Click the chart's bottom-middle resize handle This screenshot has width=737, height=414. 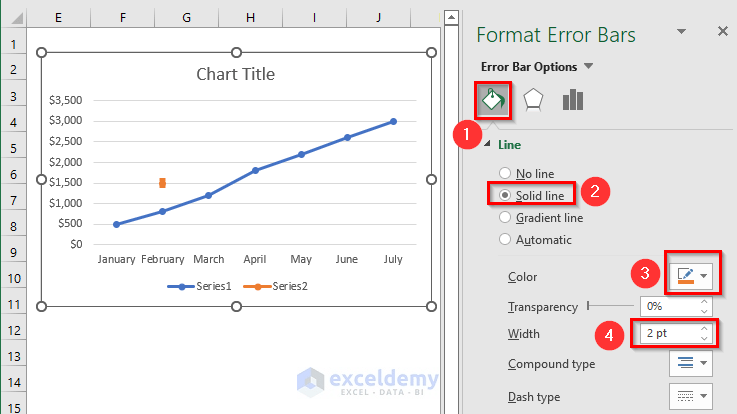pos(236,307)
